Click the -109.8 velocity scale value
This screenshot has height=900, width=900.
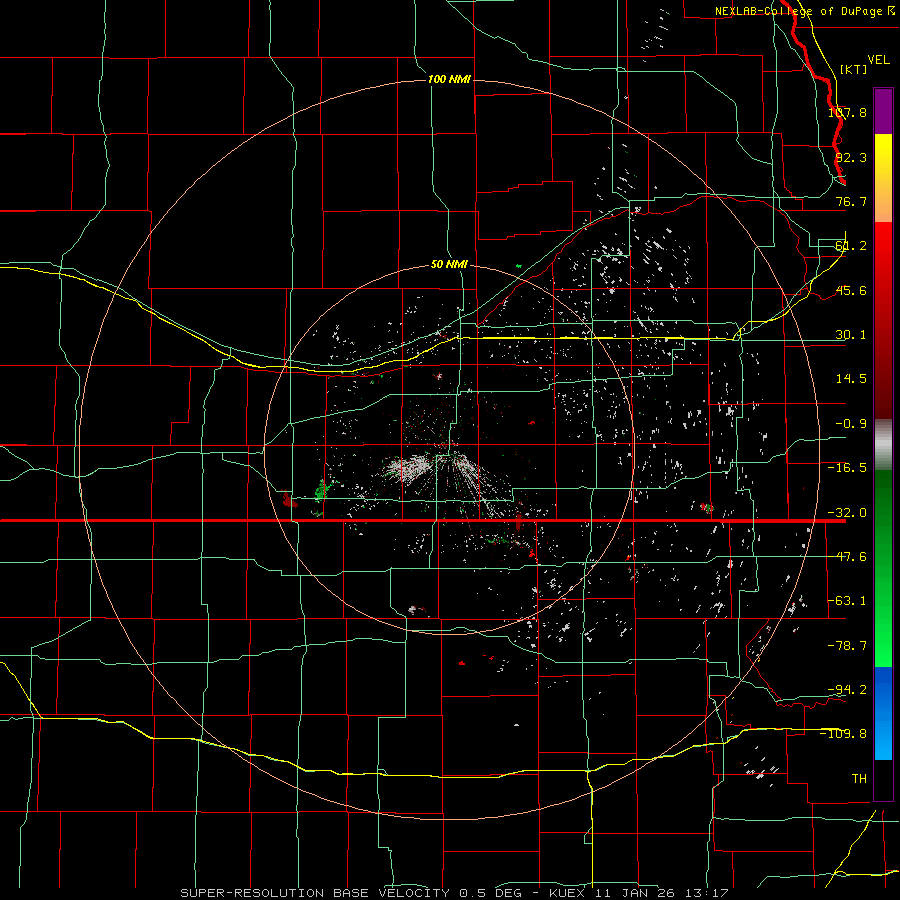[x=843, y=734]
